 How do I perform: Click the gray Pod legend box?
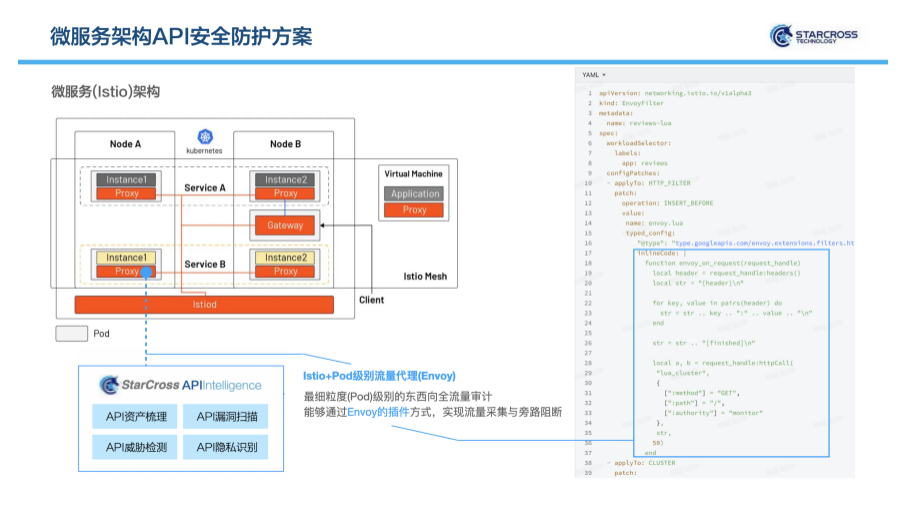coord(71,333)
